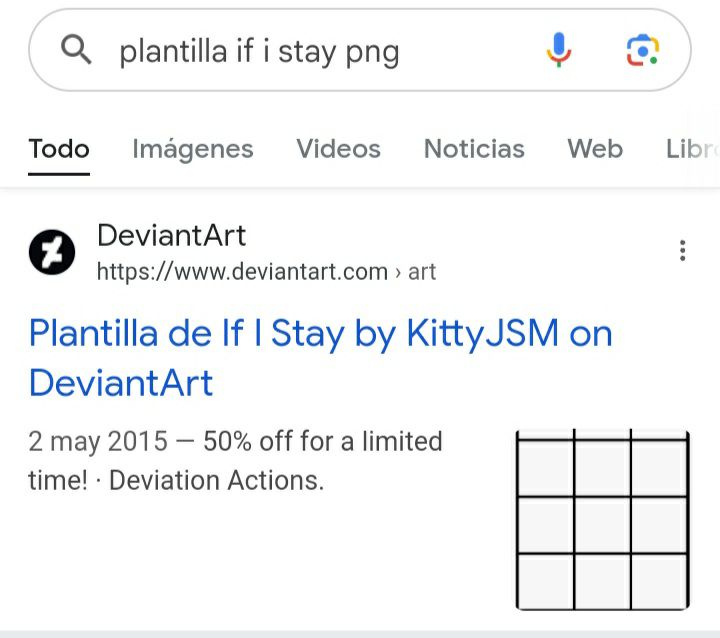Click the DeviantArt favicon logo

pyautogui.click(x=52, y=252)
